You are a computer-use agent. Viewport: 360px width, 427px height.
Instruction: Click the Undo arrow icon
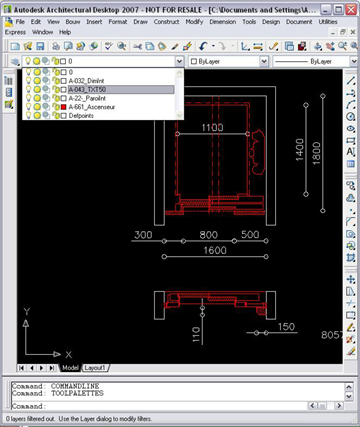click(x=203, y=46)
